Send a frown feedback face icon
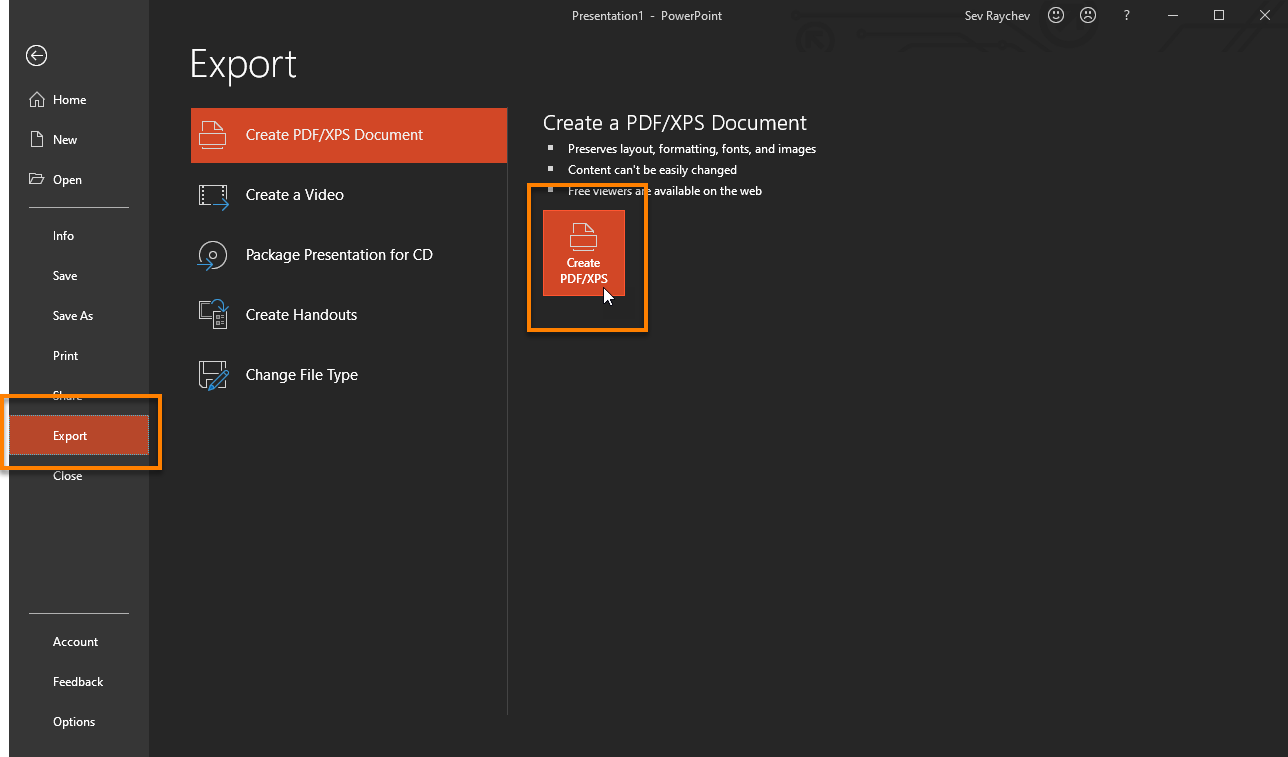This screenshot has width=1288, height=757. coord(1088,16)
